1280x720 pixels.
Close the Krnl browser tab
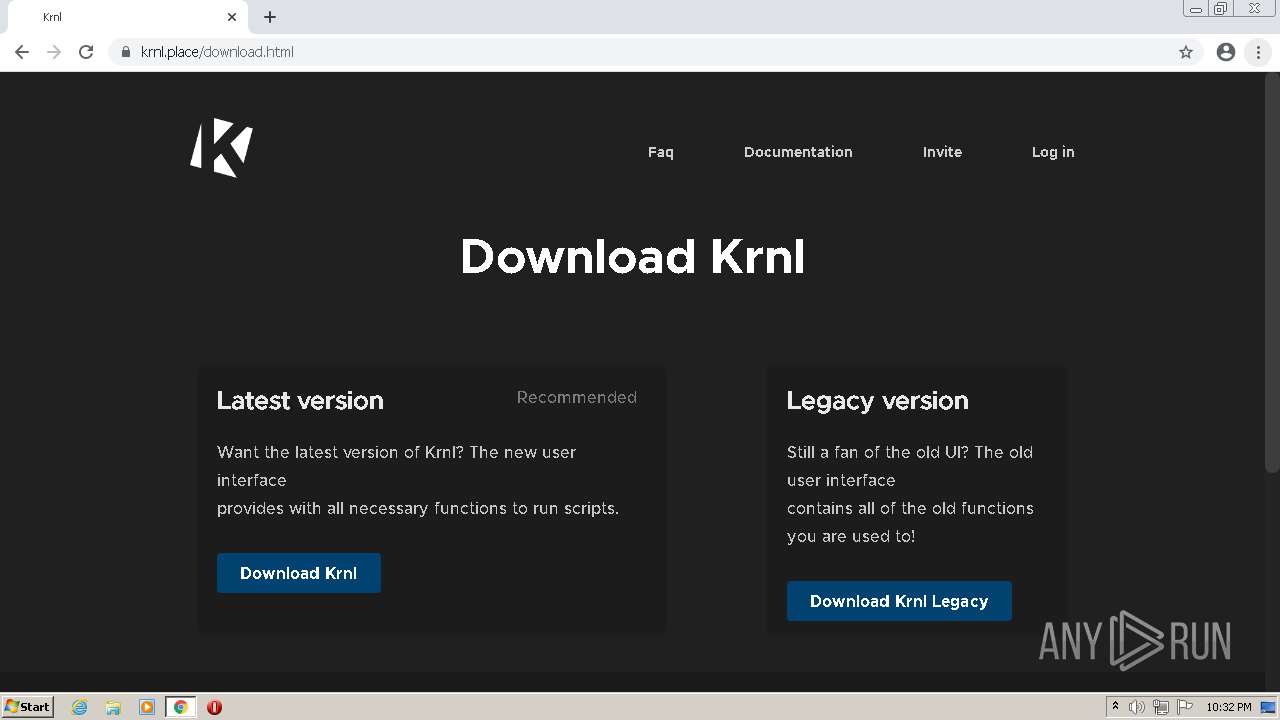232,17
